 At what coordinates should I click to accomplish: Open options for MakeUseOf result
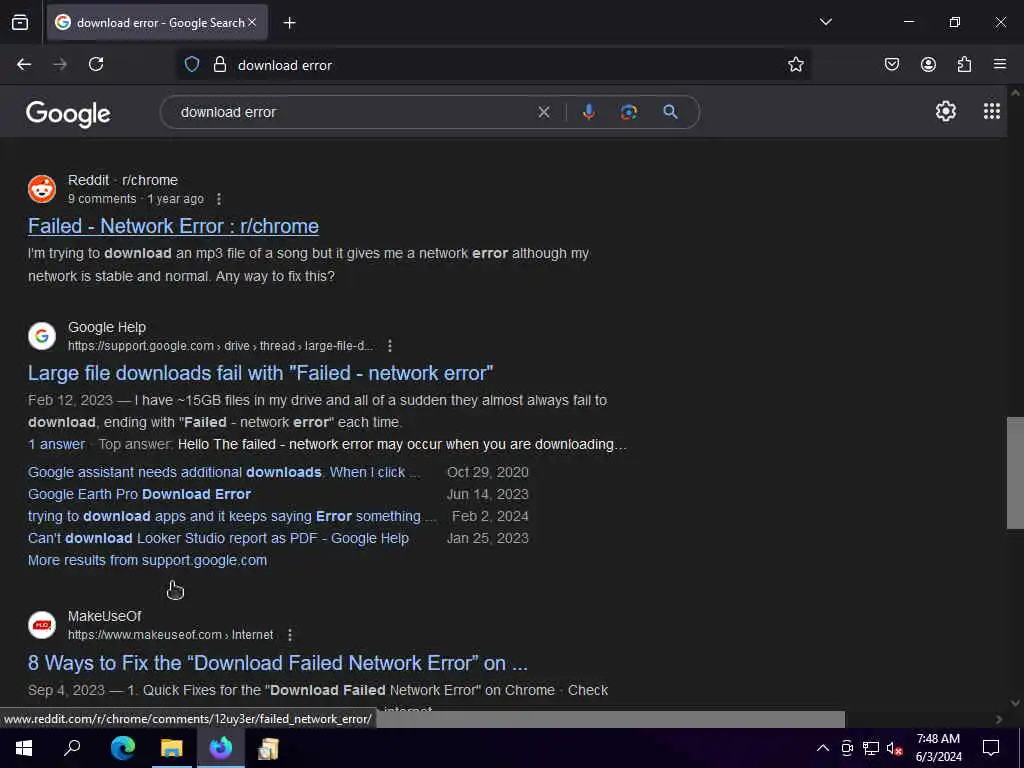[x=290, y=635]
